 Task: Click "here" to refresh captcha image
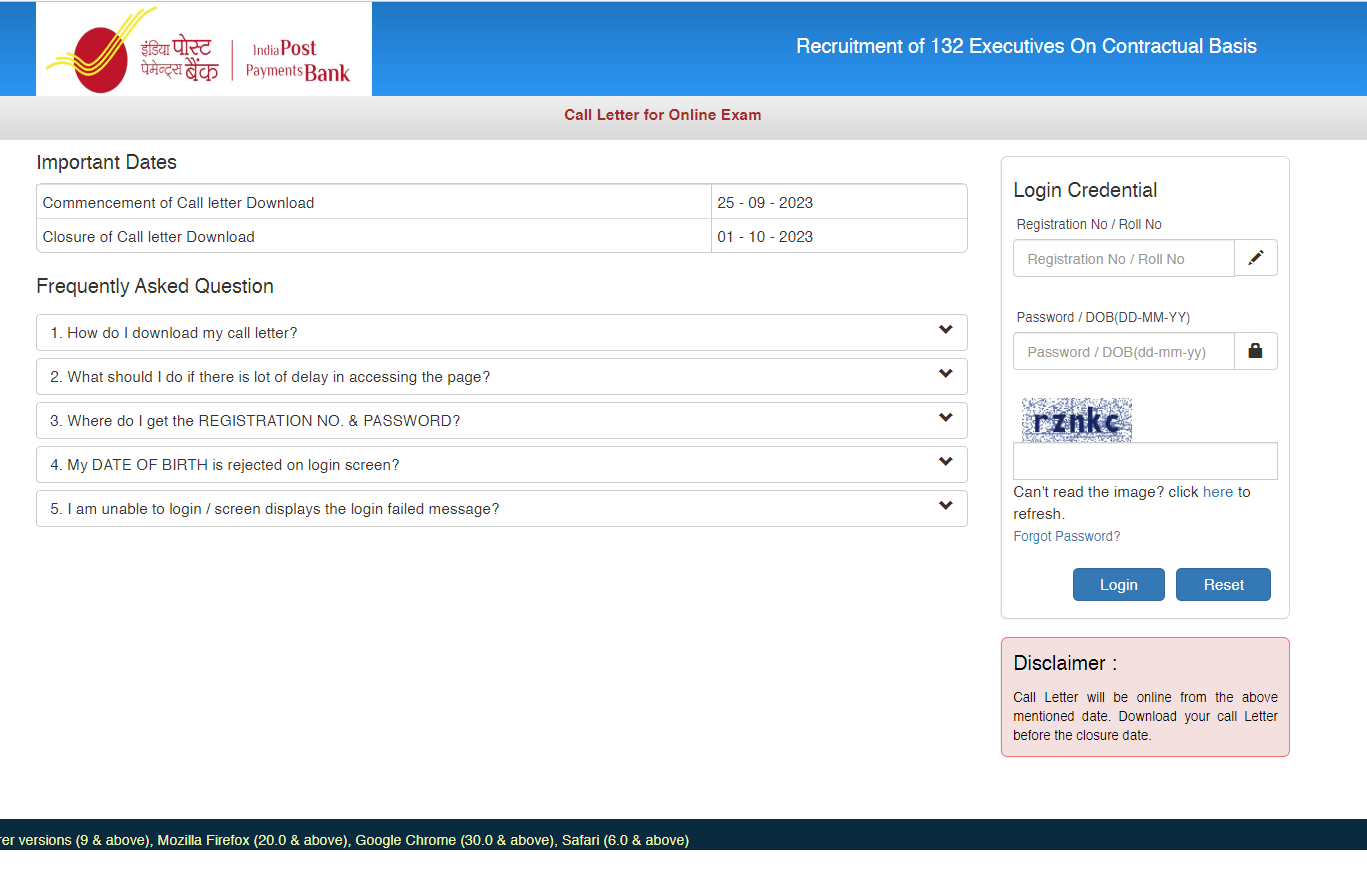[1217, 492]
